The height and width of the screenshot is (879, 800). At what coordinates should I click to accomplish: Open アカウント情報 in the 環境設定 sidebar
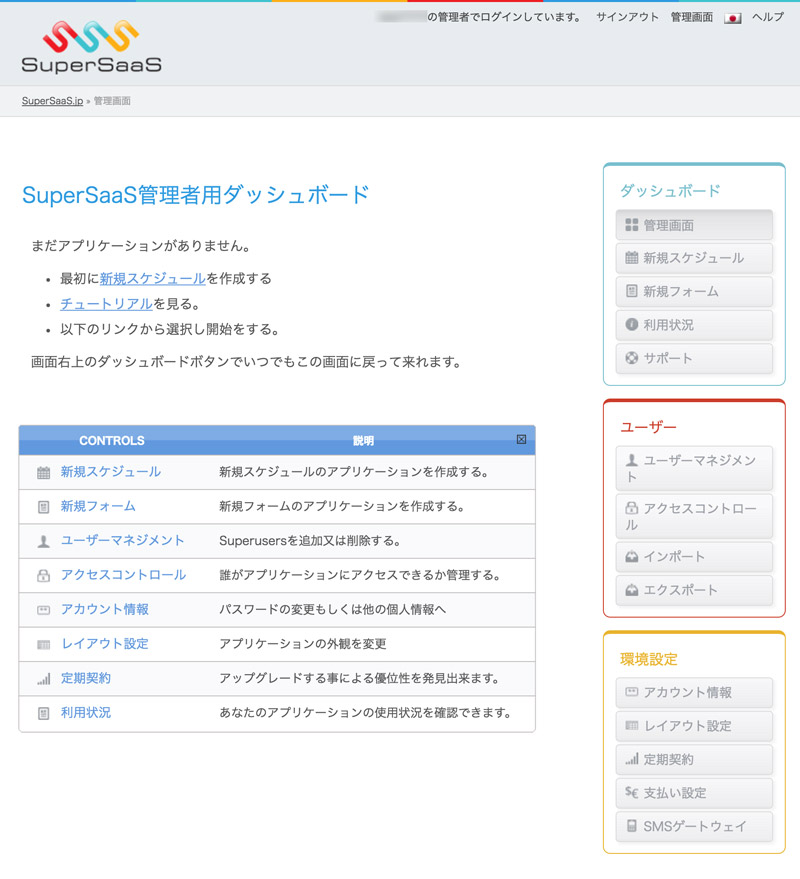(694, 693)
